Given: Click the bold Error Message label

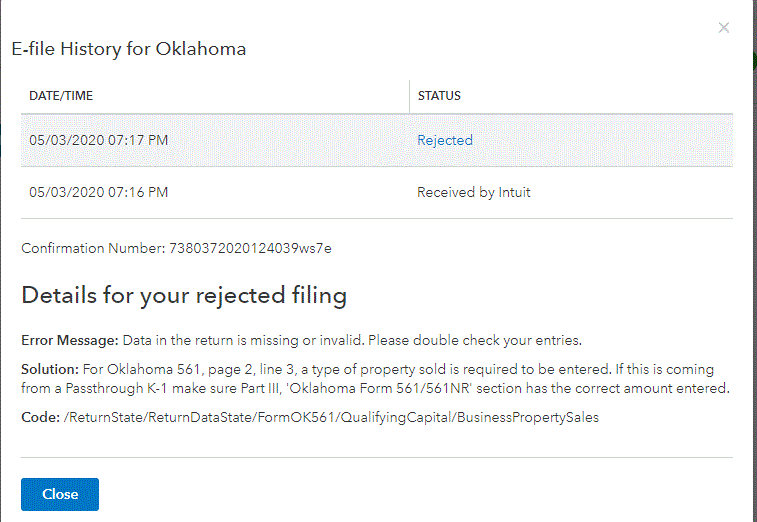Looking at the screenshot, I should tap(69, 340).
